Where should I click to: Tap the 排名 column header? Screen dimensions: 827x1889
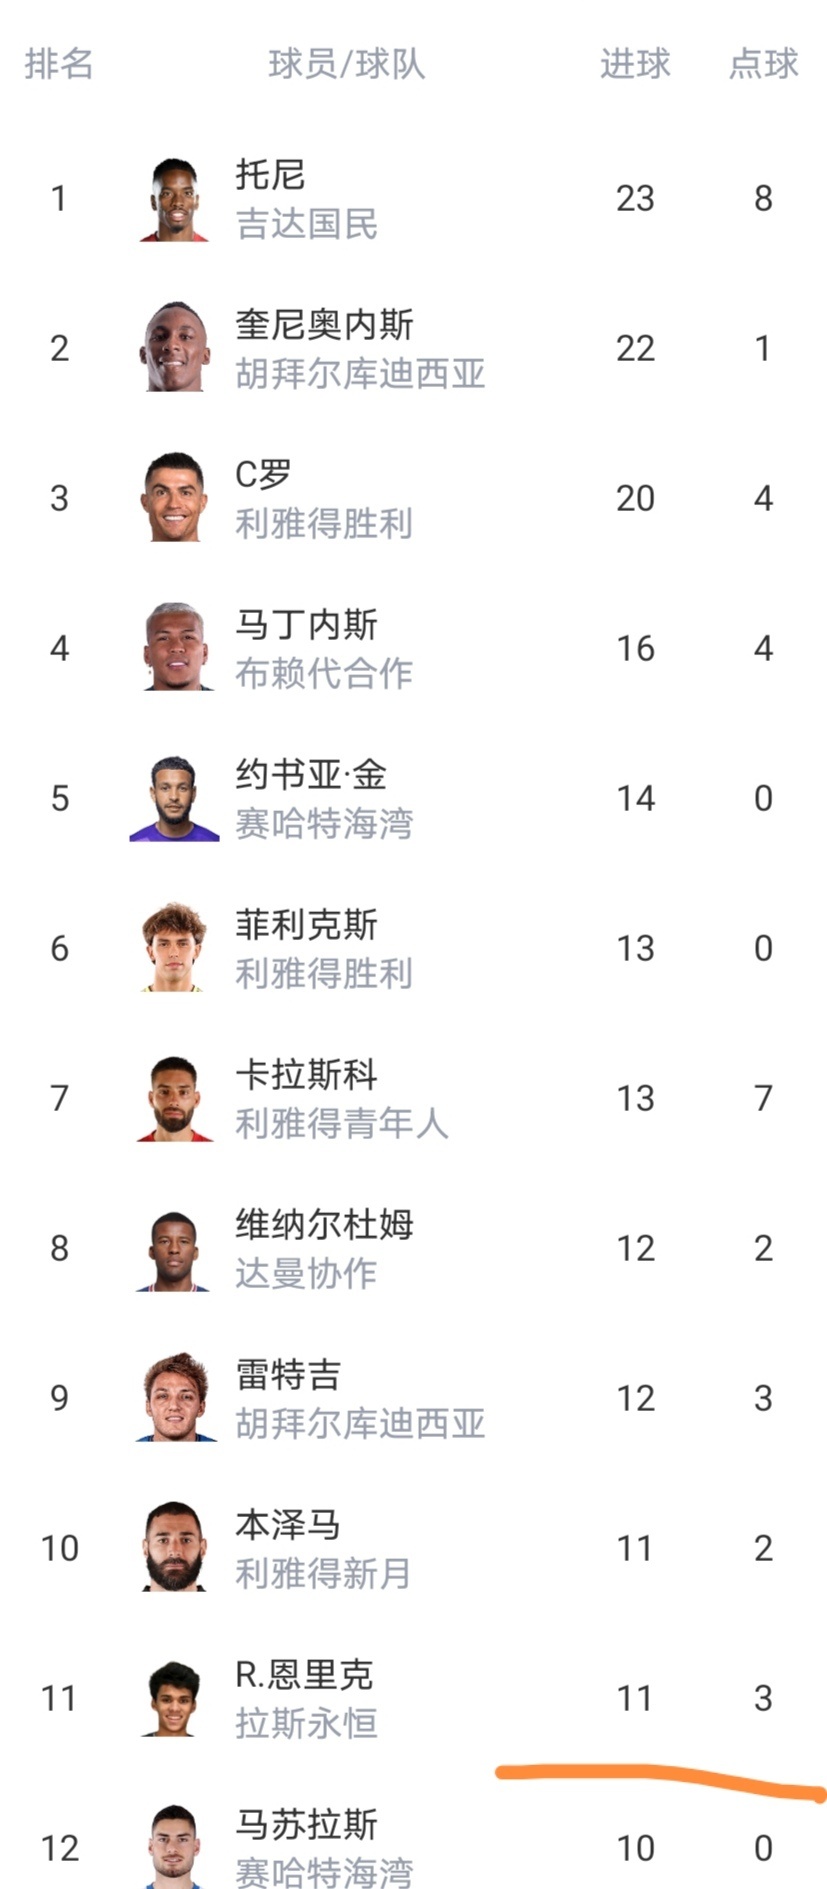pos(59,64)
